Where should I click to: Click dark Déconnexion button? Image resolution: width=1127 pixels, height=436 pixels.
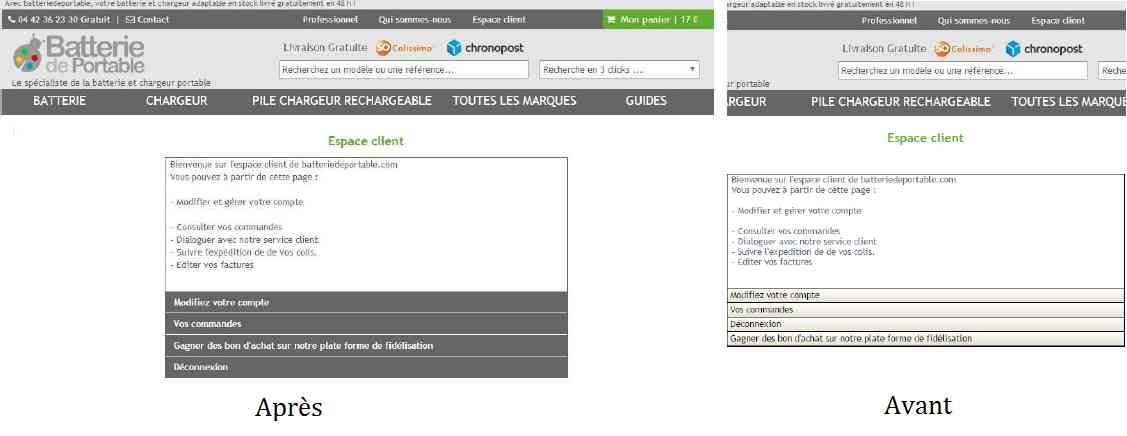(x=367, y=367)
